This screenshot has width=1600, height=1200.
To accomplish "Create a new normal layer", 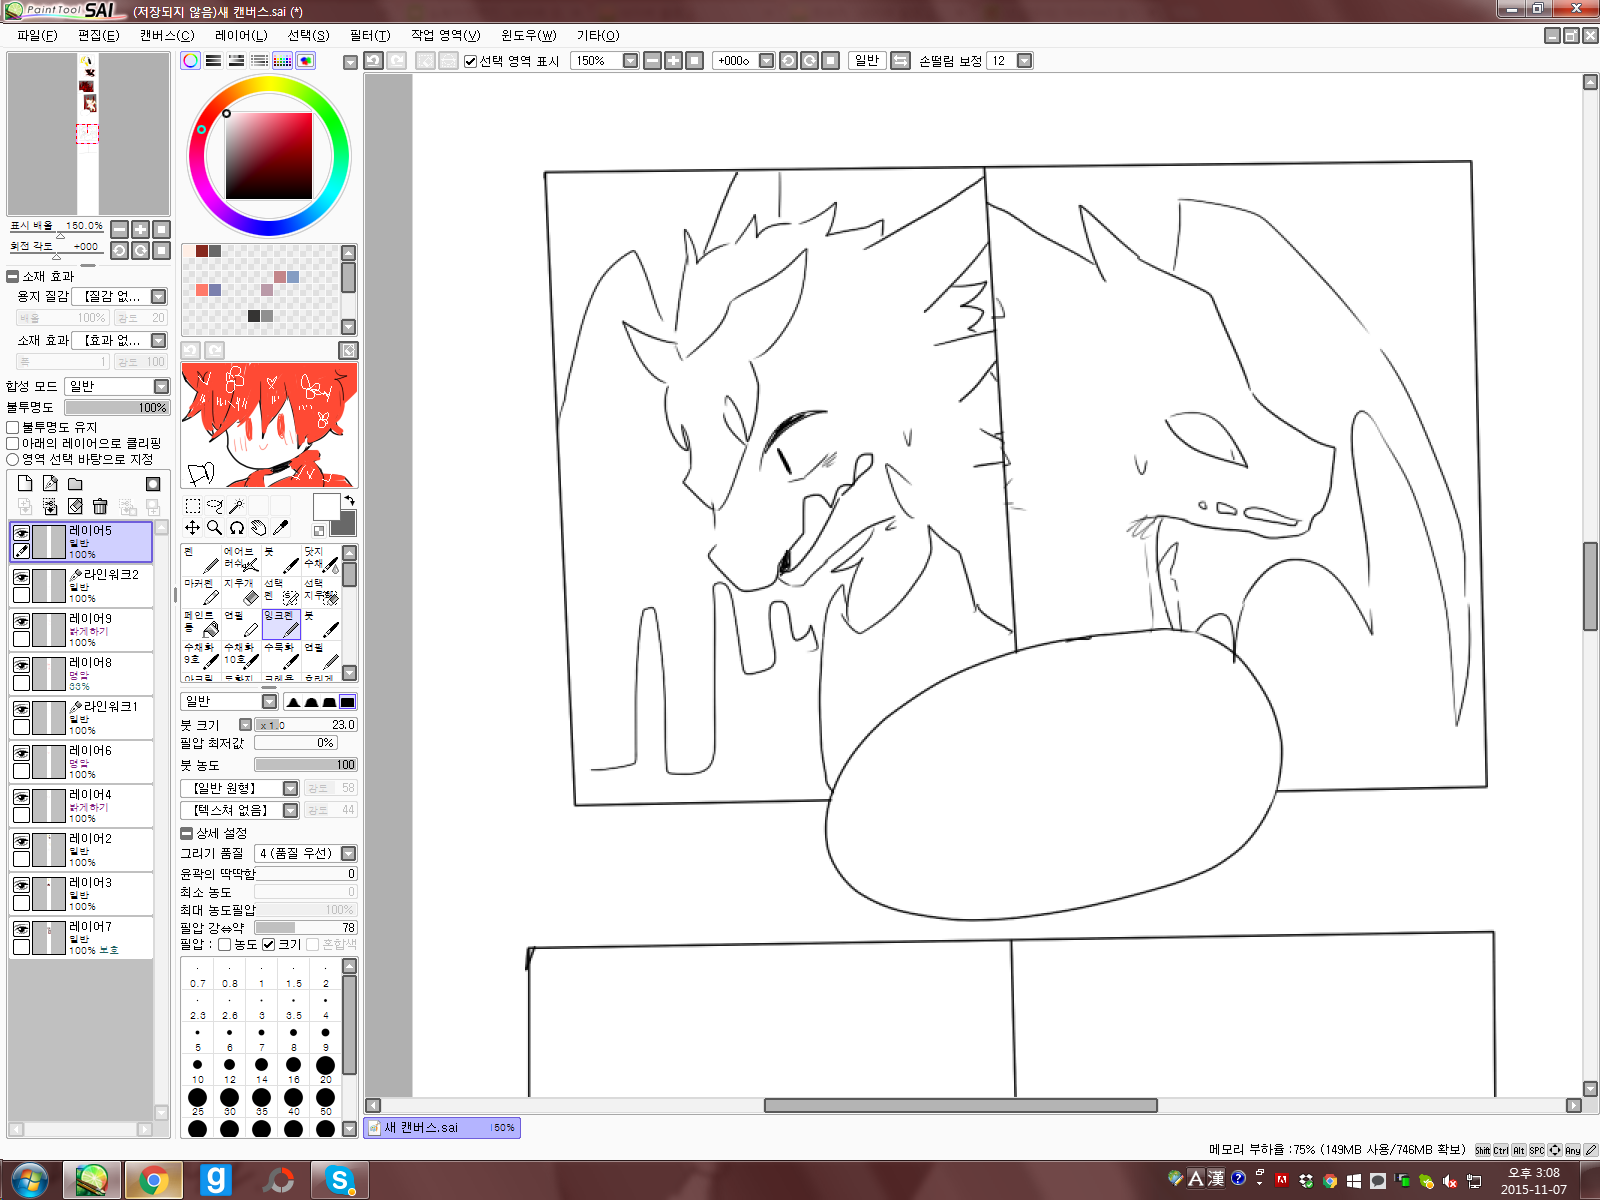I will (25, 484).
